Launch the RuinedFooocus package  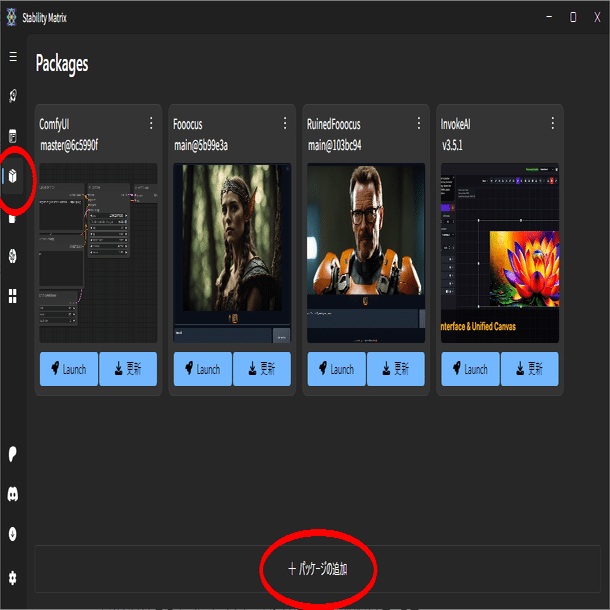337,369
